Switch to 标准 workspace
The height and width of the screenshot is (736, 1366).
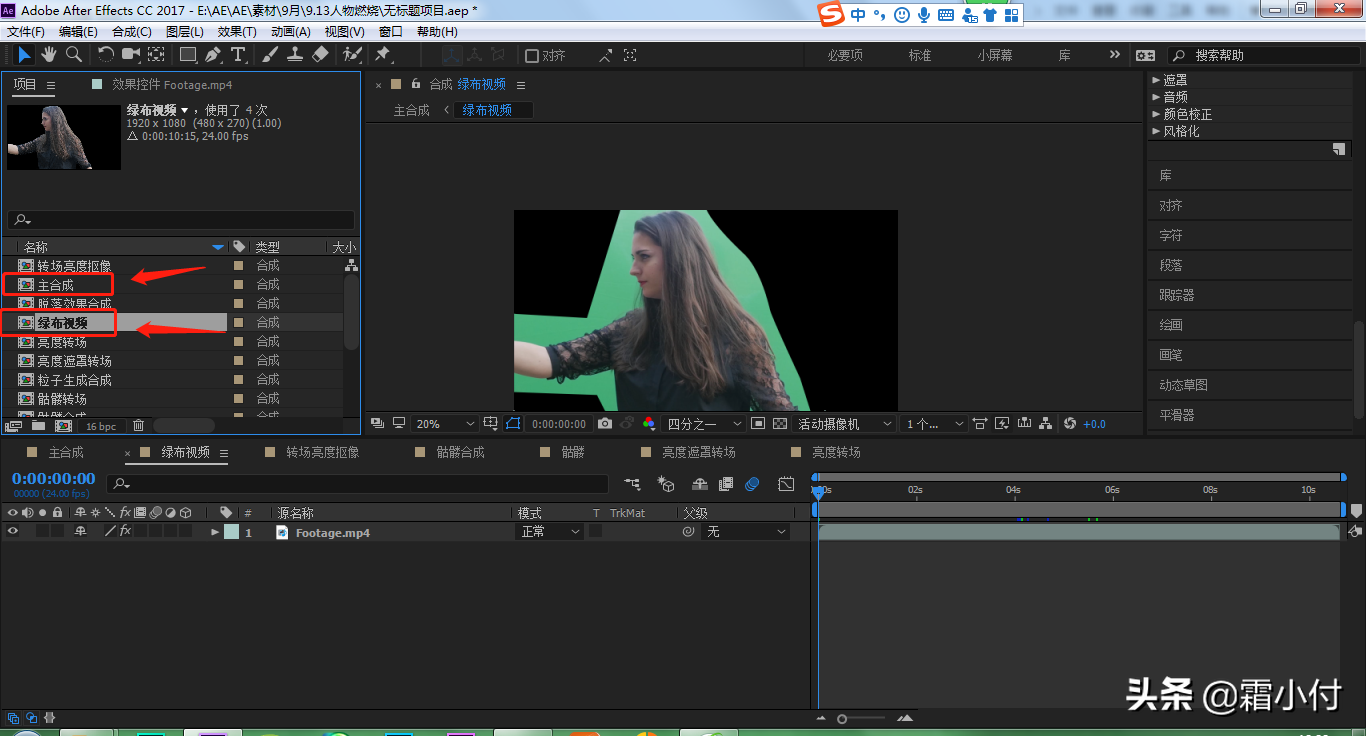click(920, 56)
